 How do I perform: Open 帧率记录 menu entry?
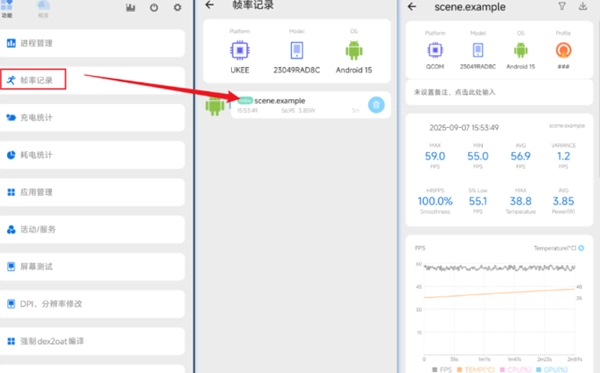tap(92, 80)
